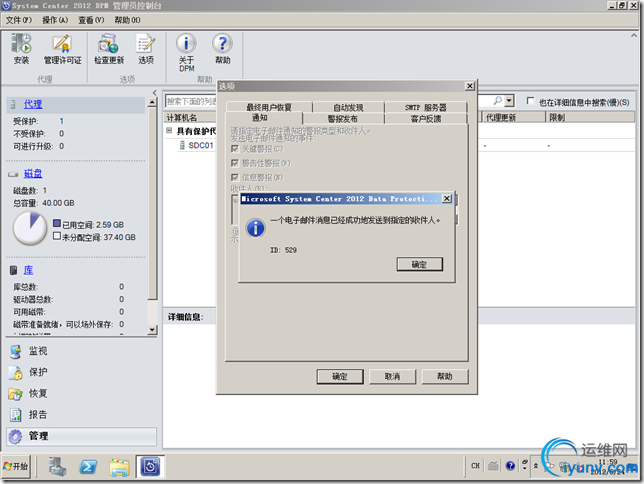Click the DPM console taskbar button
Viewport: 644px width, 484px height.
click(150, 467)
